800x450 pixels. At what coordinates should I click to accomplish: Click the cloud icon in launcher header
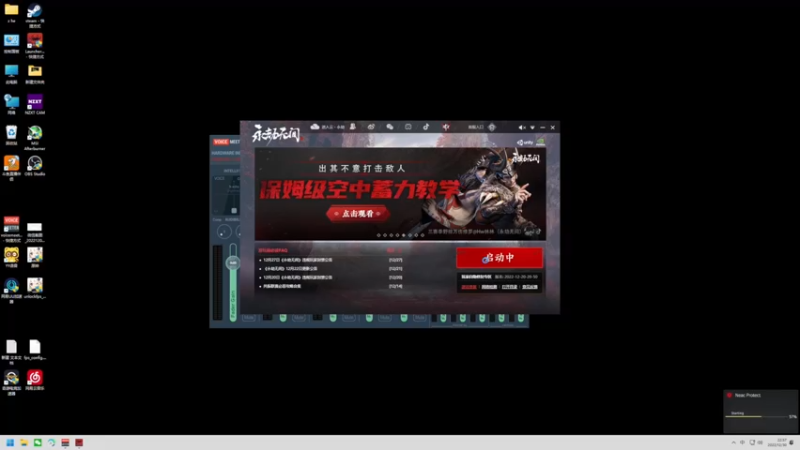pos(315,127)
